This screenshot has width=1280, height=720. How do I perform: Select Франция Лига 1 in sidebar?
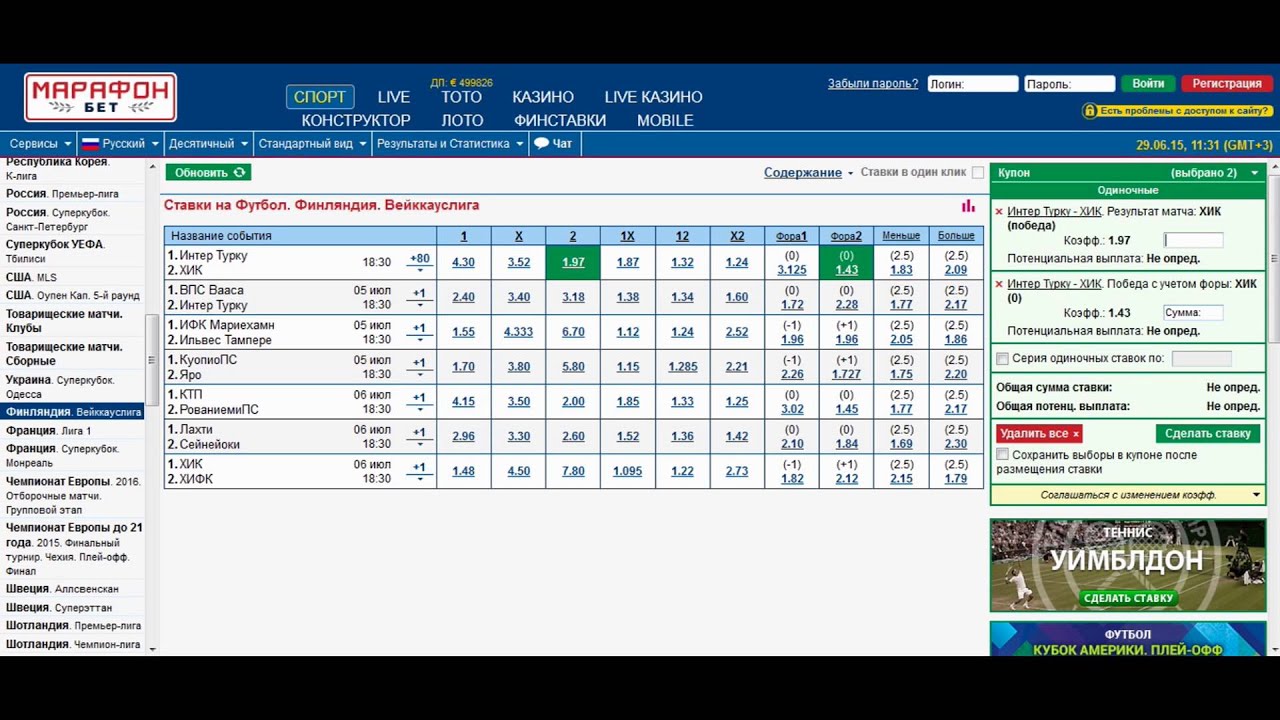click(48, 431)
